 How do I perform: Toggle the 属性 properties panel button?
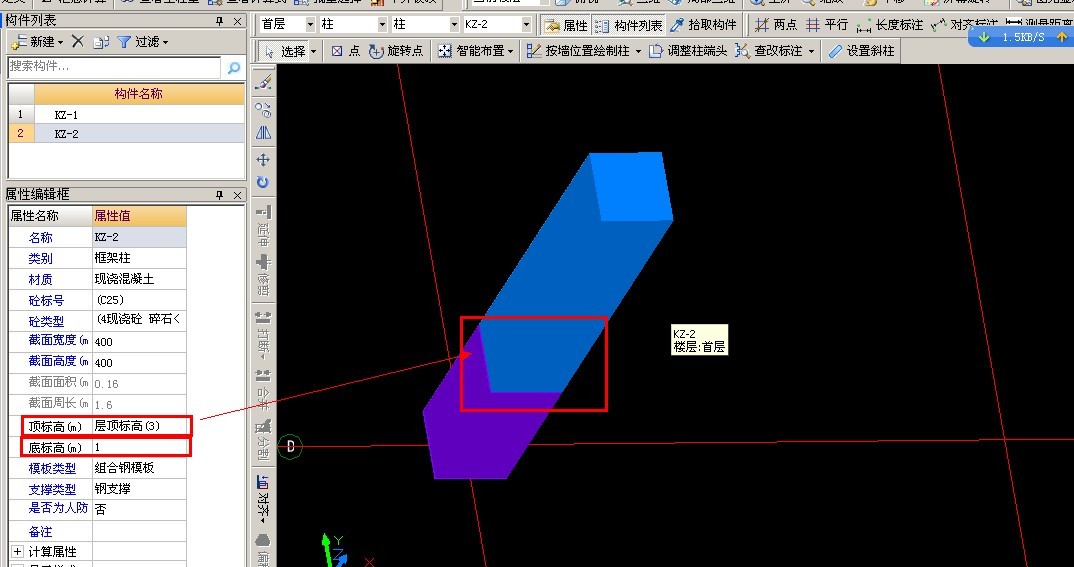point(566,25)
